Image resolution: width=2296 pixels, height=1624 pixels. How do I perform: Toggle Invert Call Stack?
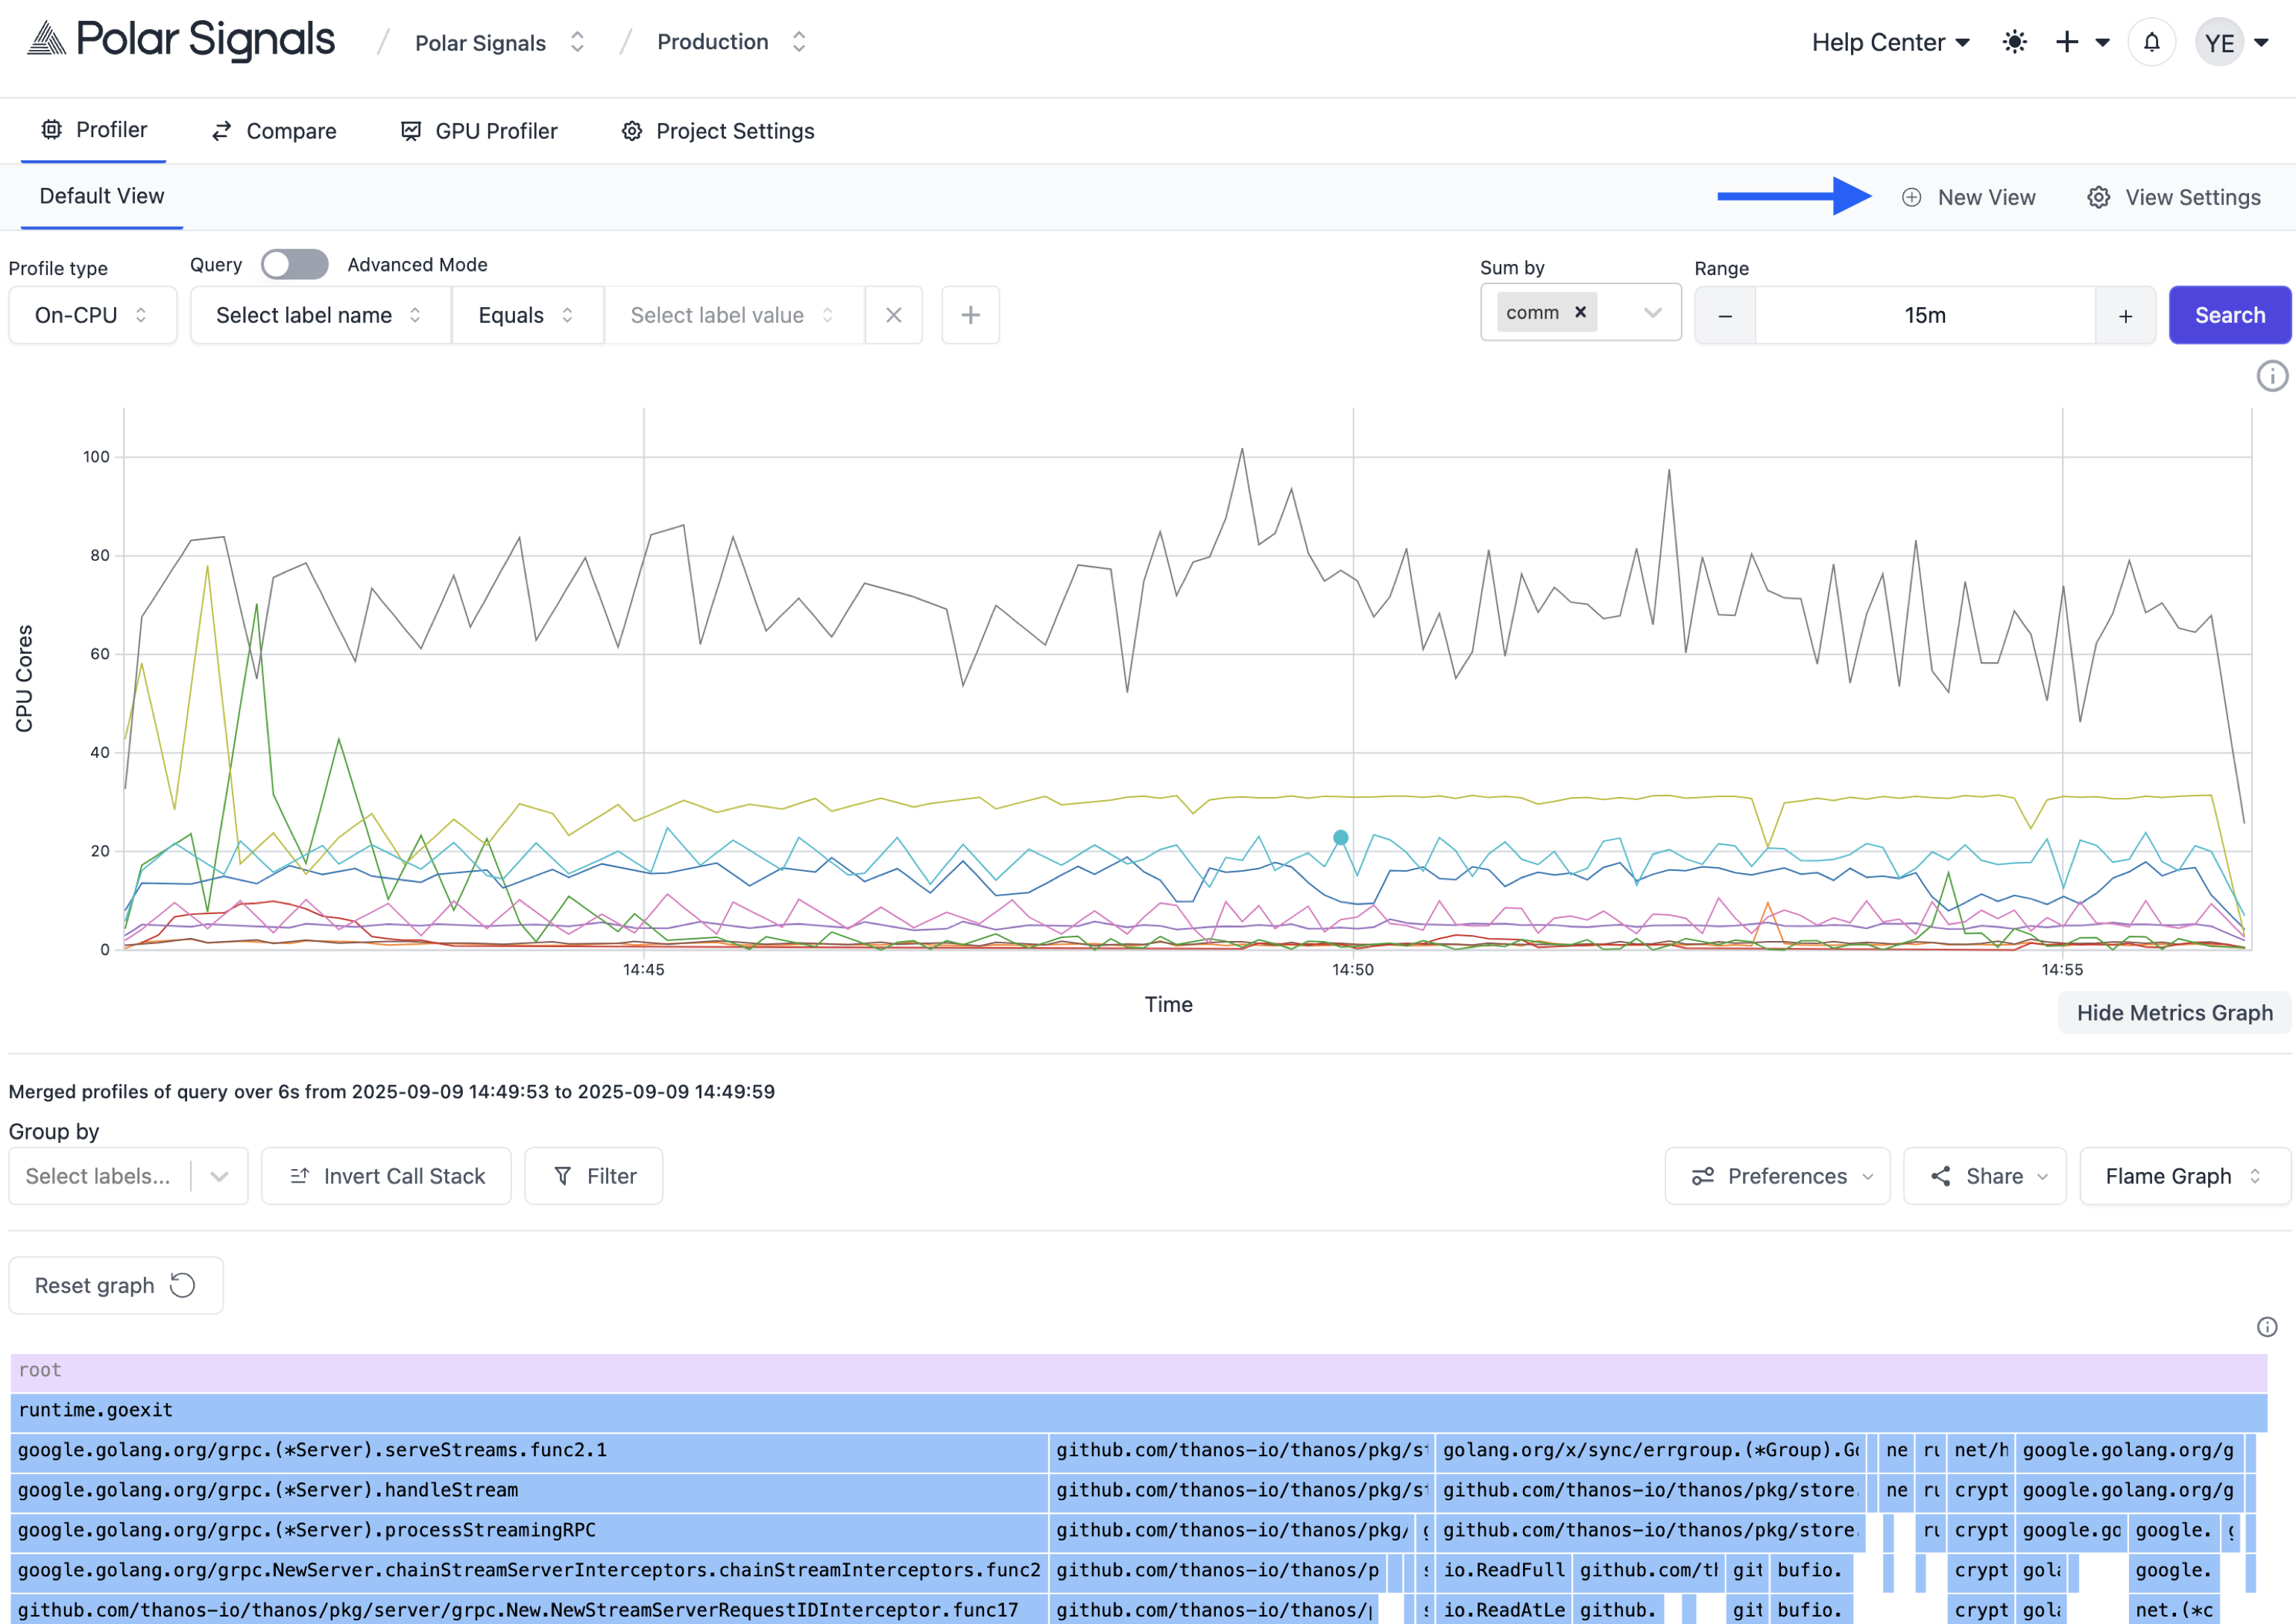coord(387,1176)
